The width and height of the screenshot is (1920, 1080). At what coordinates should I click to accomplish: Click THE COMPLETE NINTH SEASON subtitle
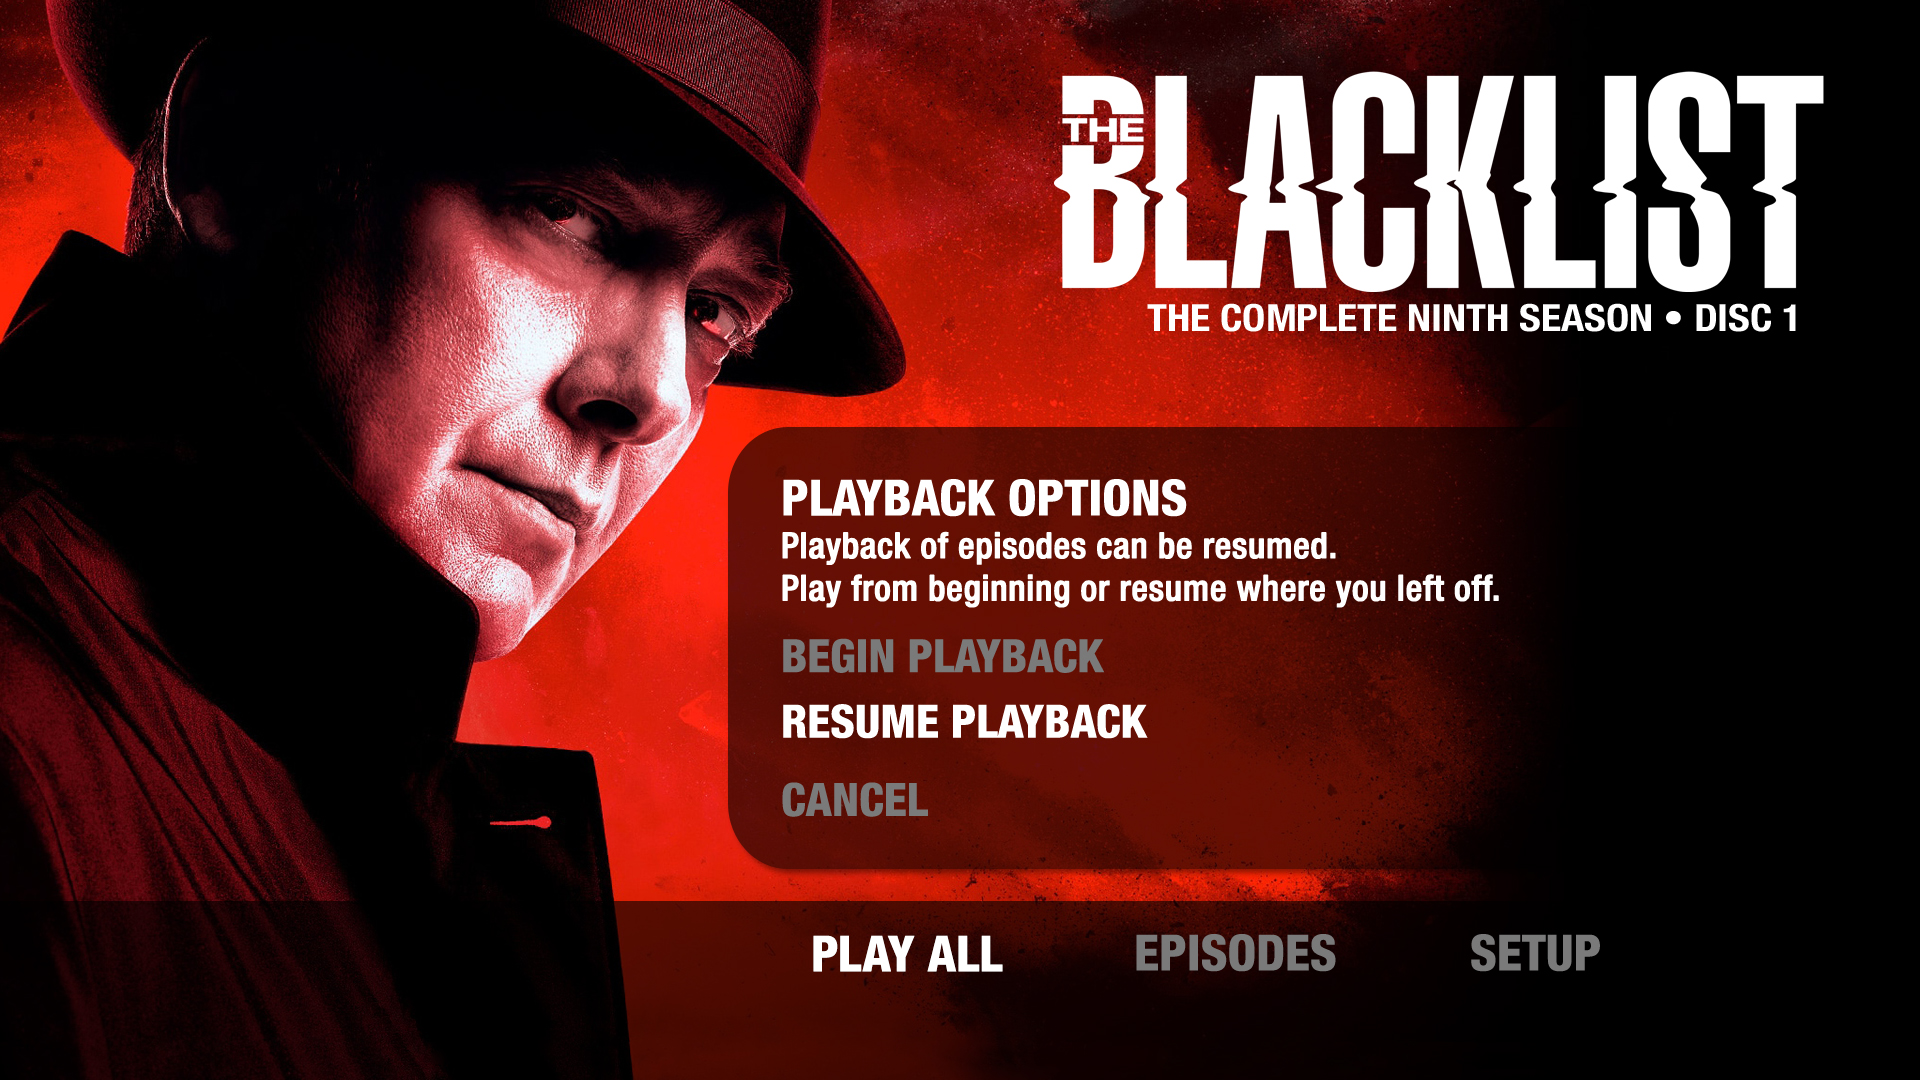(1400, 319)
